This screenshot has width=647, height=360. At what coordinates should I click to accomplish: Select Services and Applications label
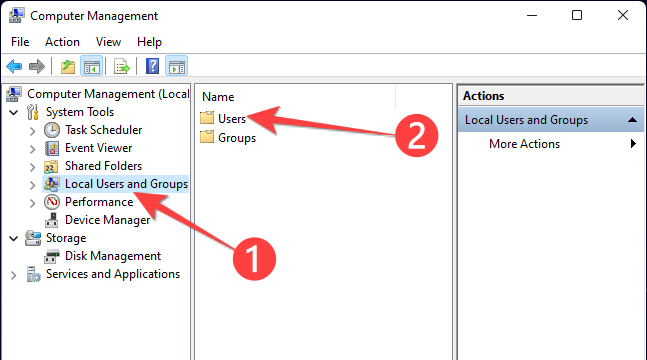coord(113,274)
